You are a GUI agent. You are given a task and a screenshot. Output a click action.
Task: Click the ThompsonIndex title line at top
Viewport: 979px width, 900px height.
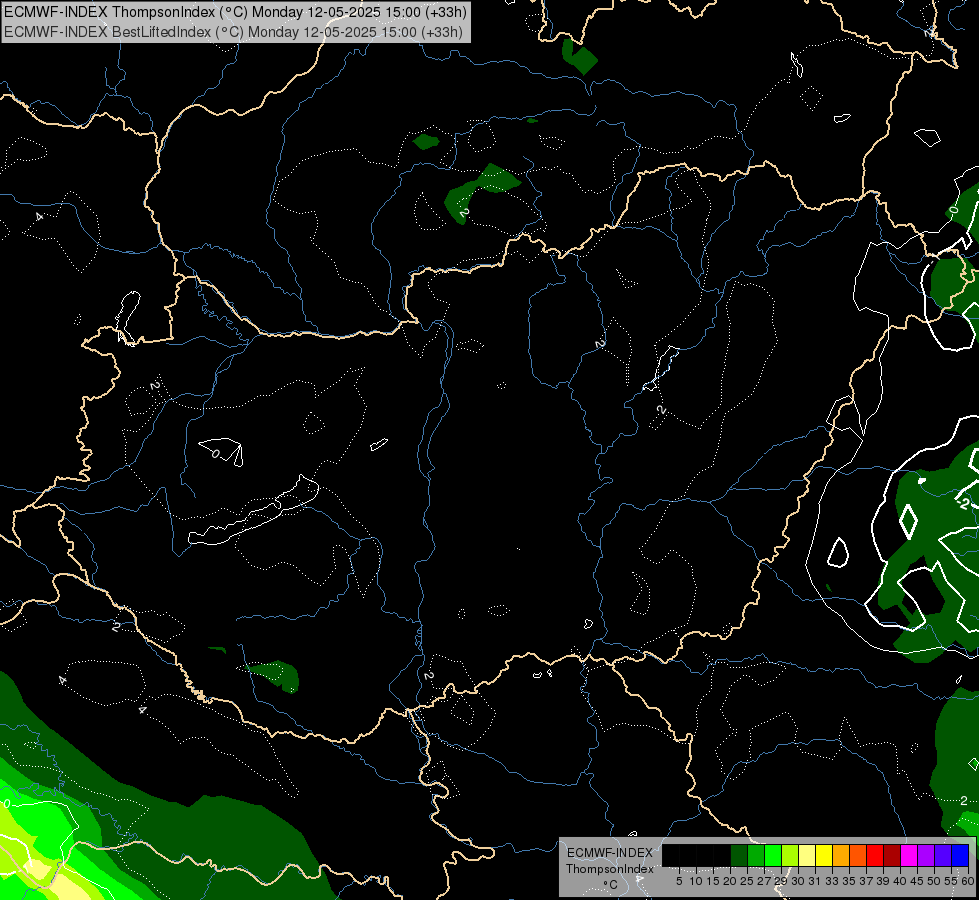[x=235, y=12]
